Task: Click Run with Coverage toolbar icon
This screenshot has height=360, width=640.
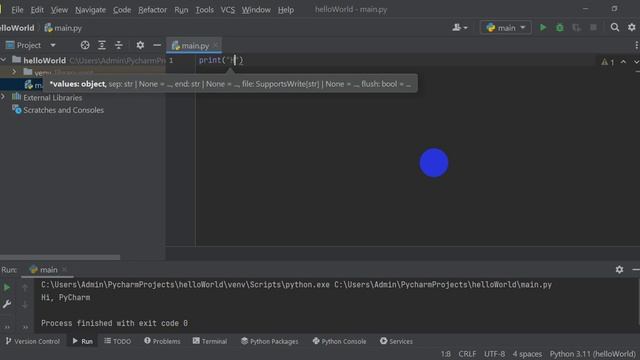Action: click(x=576, y=28)
